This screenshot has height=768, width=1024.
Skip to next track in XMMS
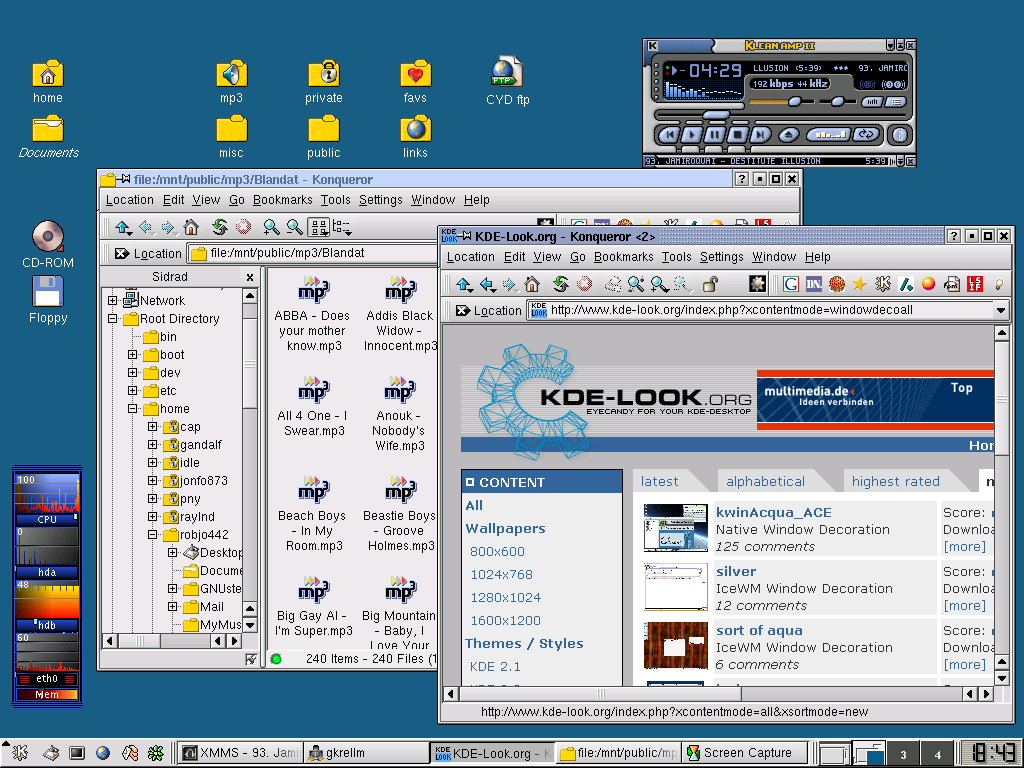(x=760, y=135)
